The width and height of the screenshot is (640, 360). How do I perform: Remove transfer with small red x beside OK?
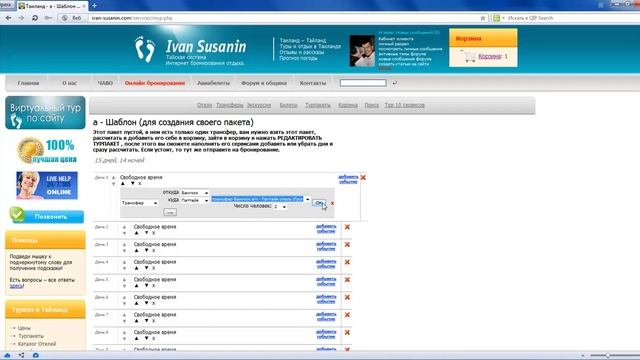(332, 203)
